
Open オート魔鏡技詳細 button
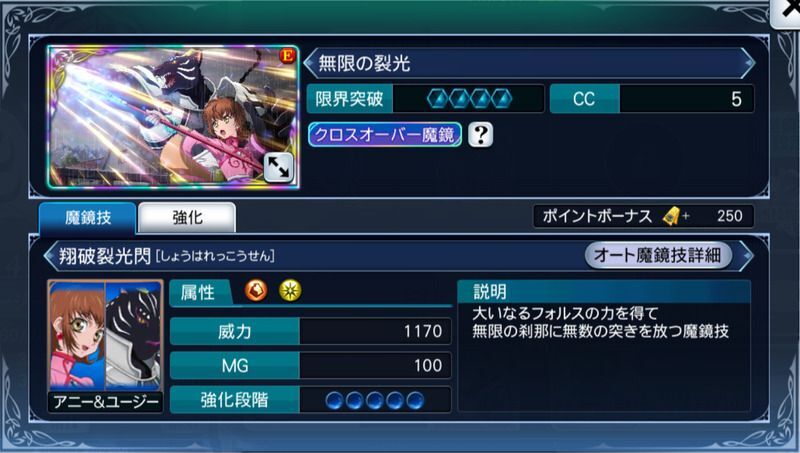[x=658, y=255]
